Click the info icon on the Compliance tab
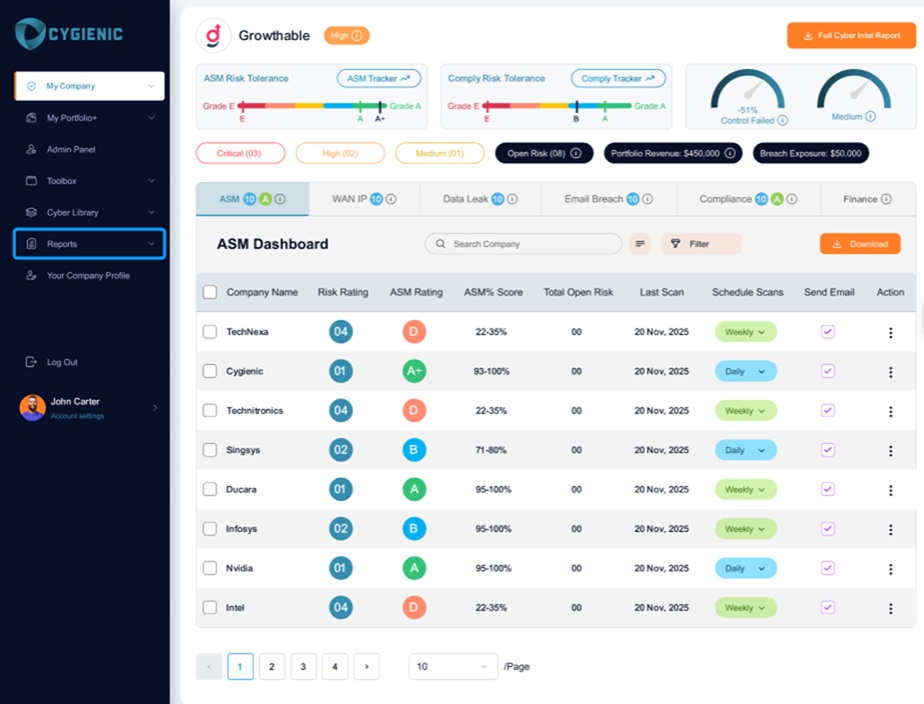 click(791, 199)
